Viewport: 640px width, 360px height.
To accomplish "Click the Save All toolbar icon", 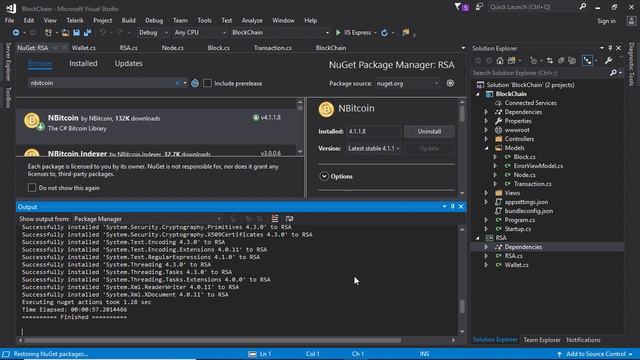I will coord(87,33).
